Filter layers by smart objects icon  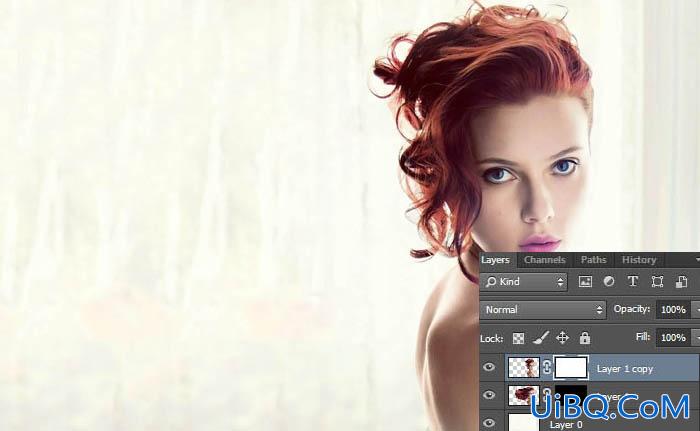click(x=681, y=281)
